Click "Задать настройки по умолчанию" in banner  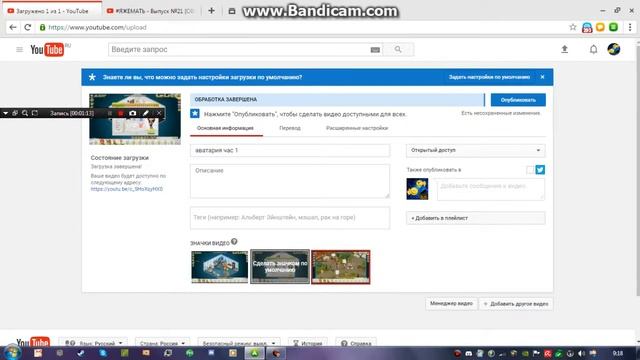click(489, 77)
